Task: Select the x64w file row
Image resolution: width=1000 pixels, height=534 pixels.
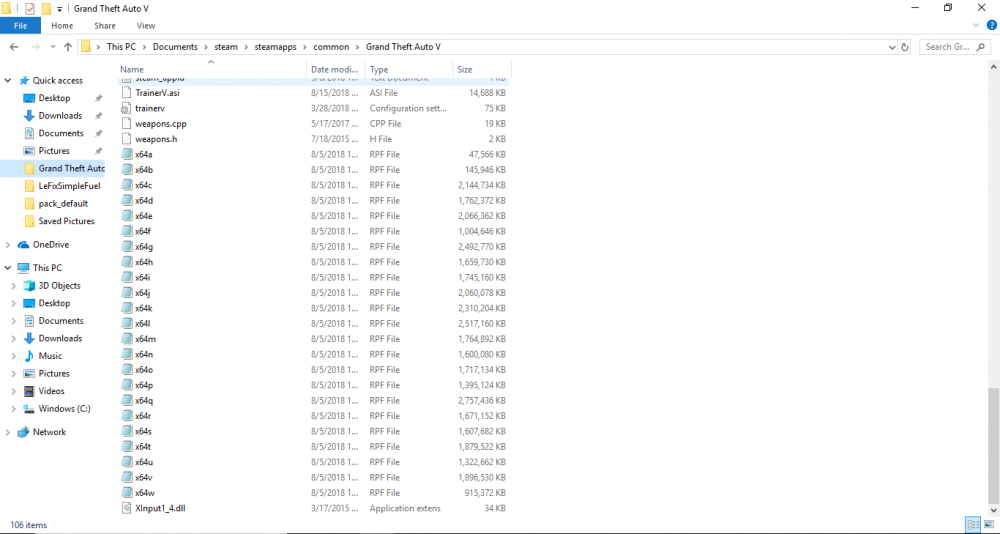Action: tap(314, 493)
